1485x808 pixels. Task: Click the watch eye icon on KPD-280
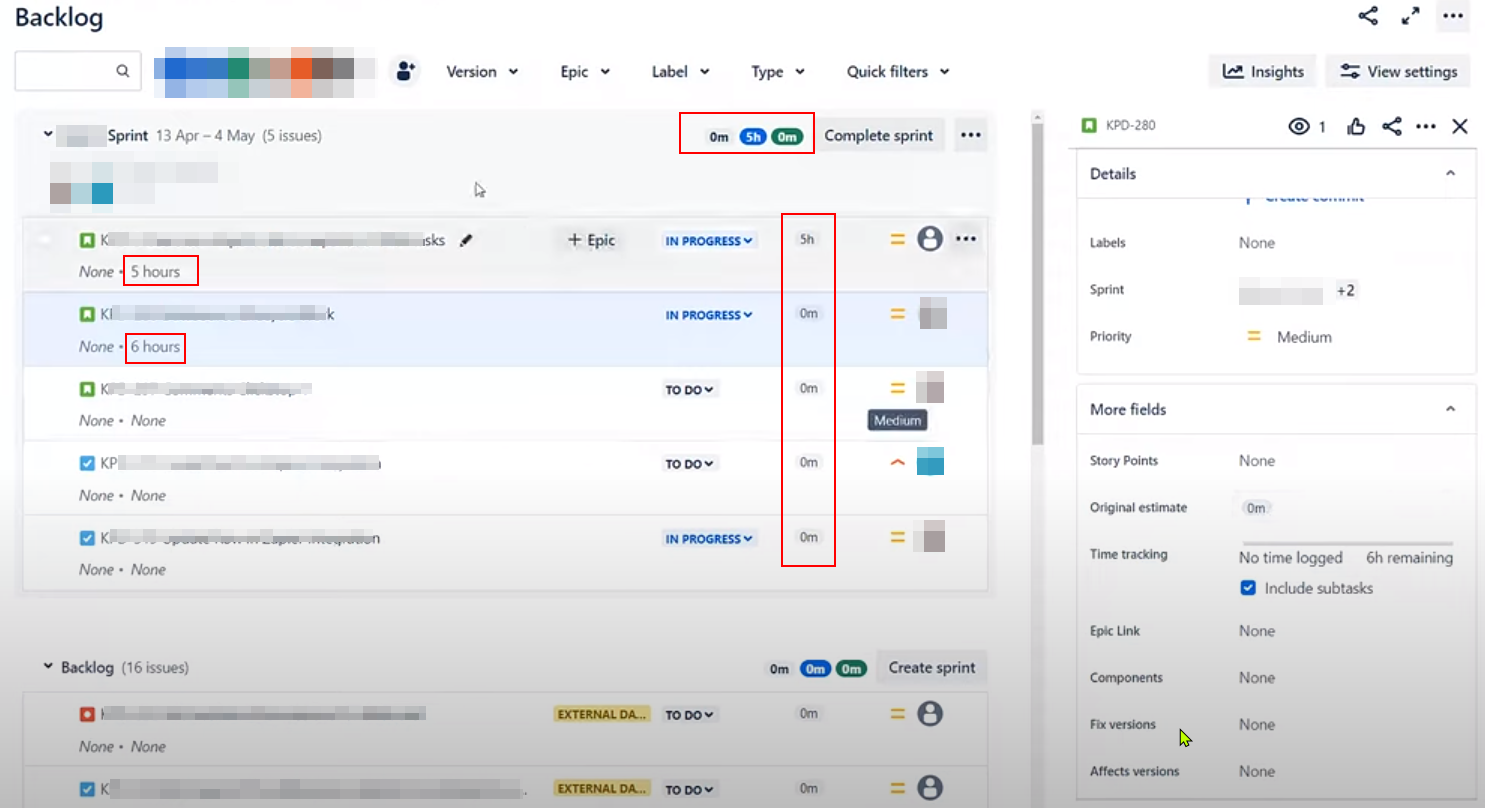coord(1299,126)
